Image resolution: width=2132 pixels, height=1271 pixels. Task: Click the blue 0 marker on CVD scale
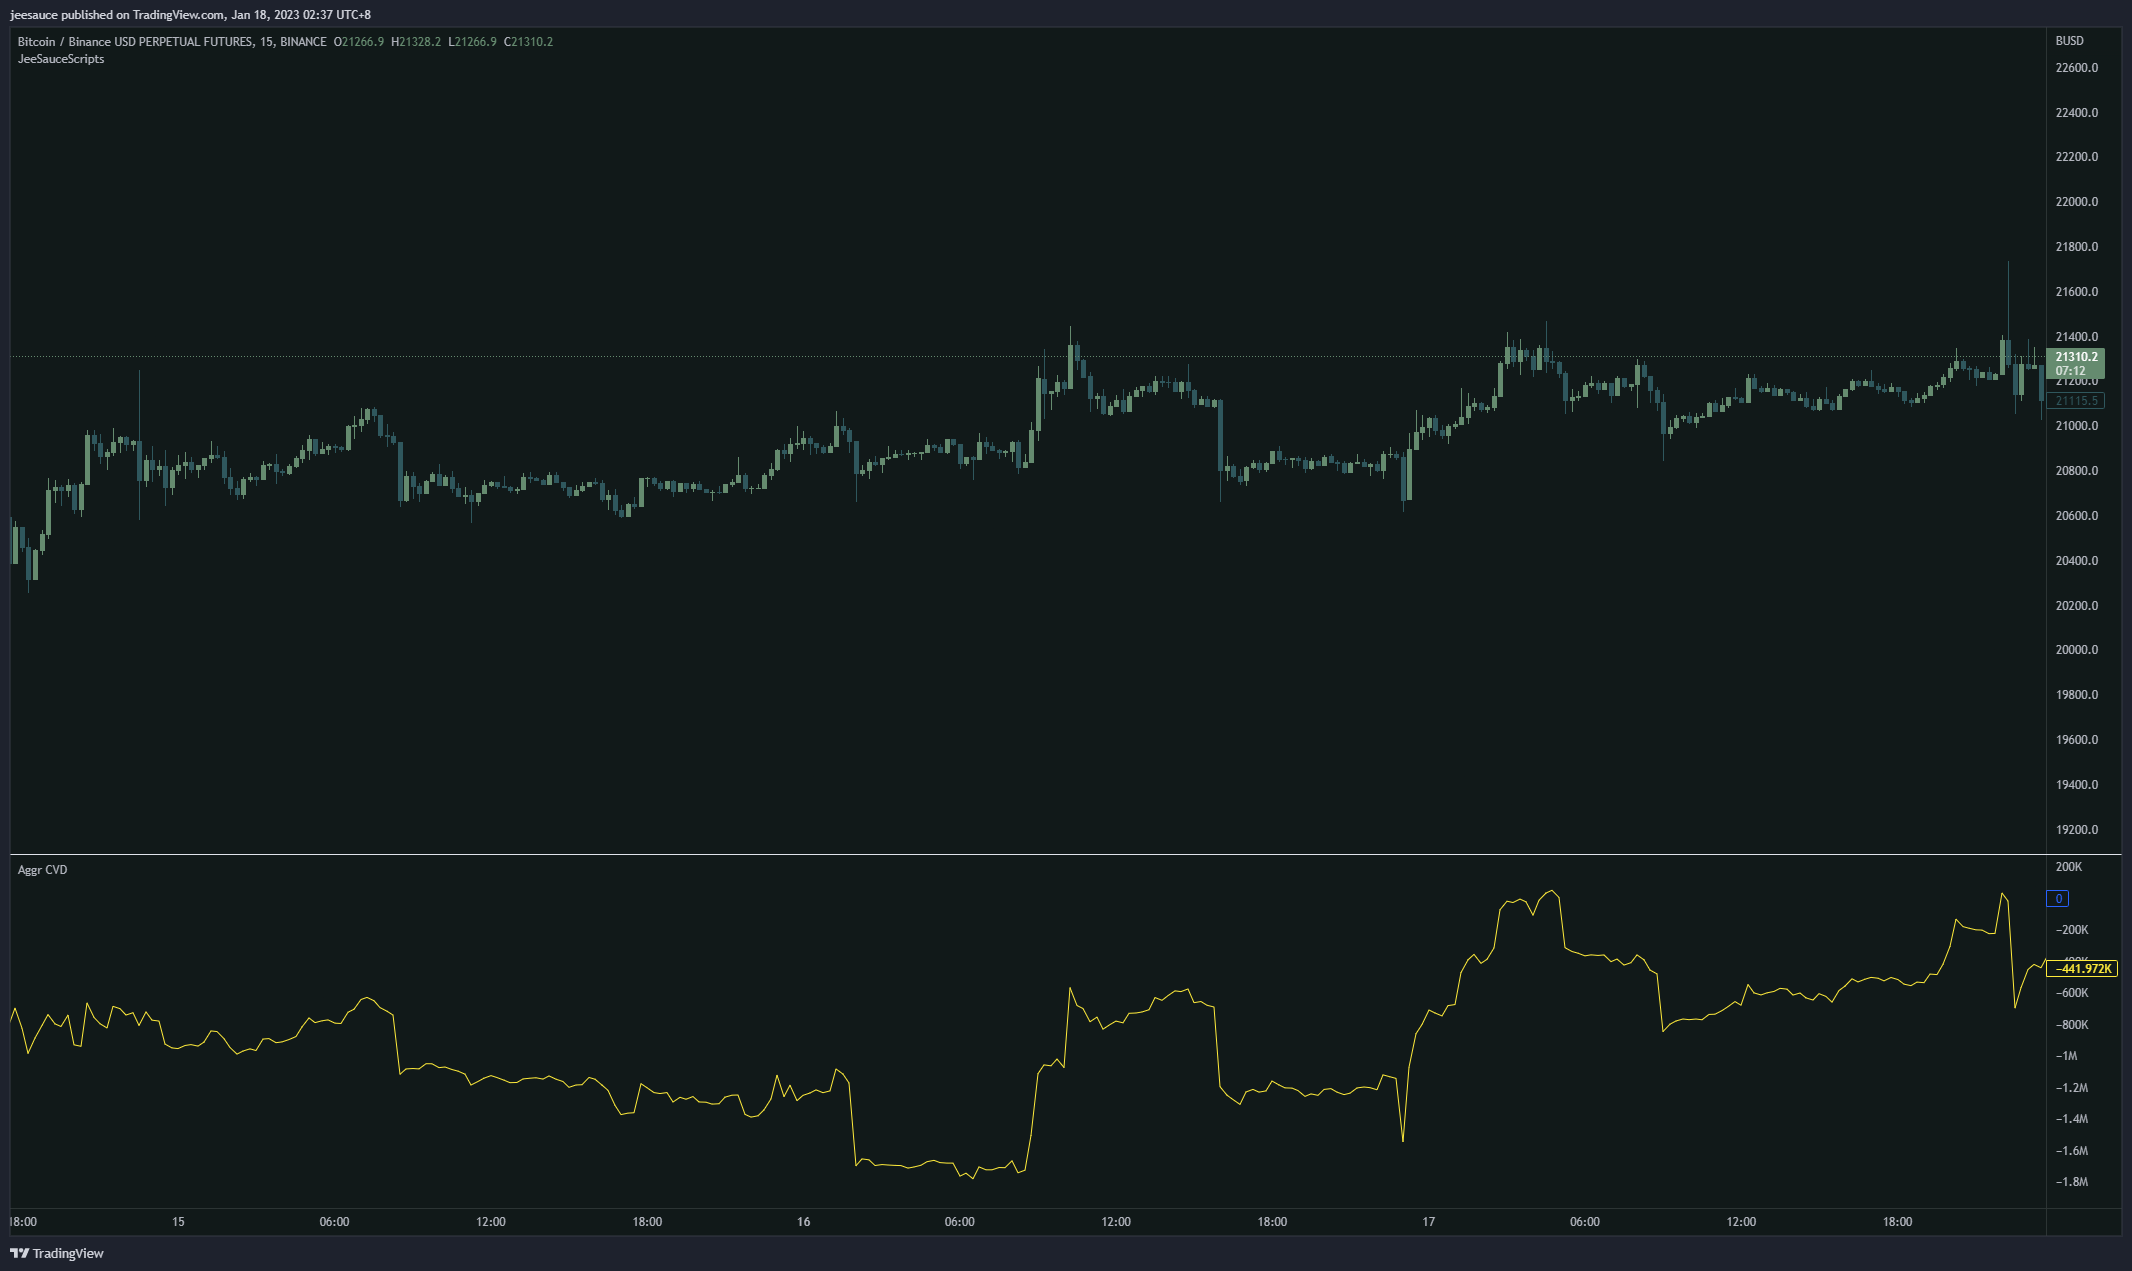(2057, 899)
